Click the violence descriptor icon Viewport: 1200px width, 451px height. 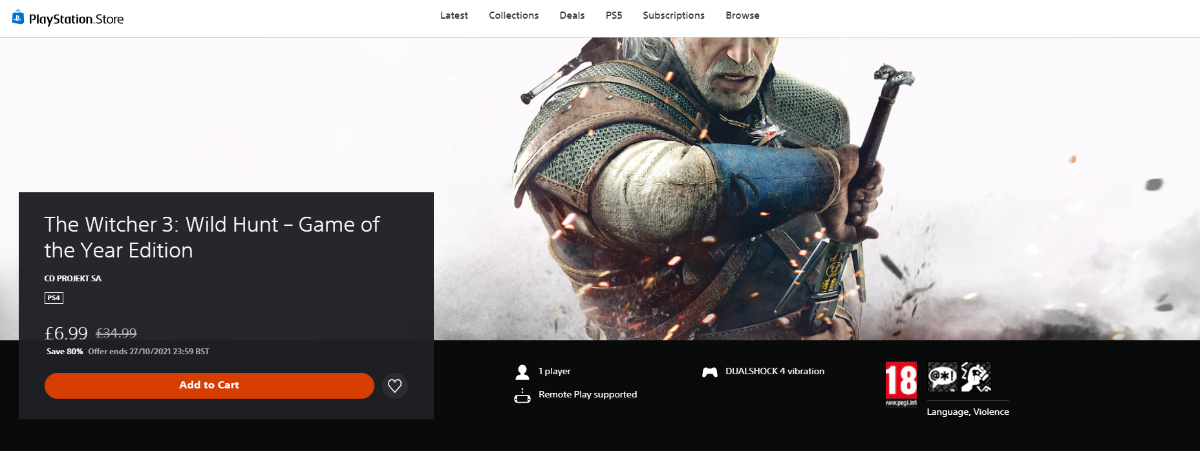[975, 377]
